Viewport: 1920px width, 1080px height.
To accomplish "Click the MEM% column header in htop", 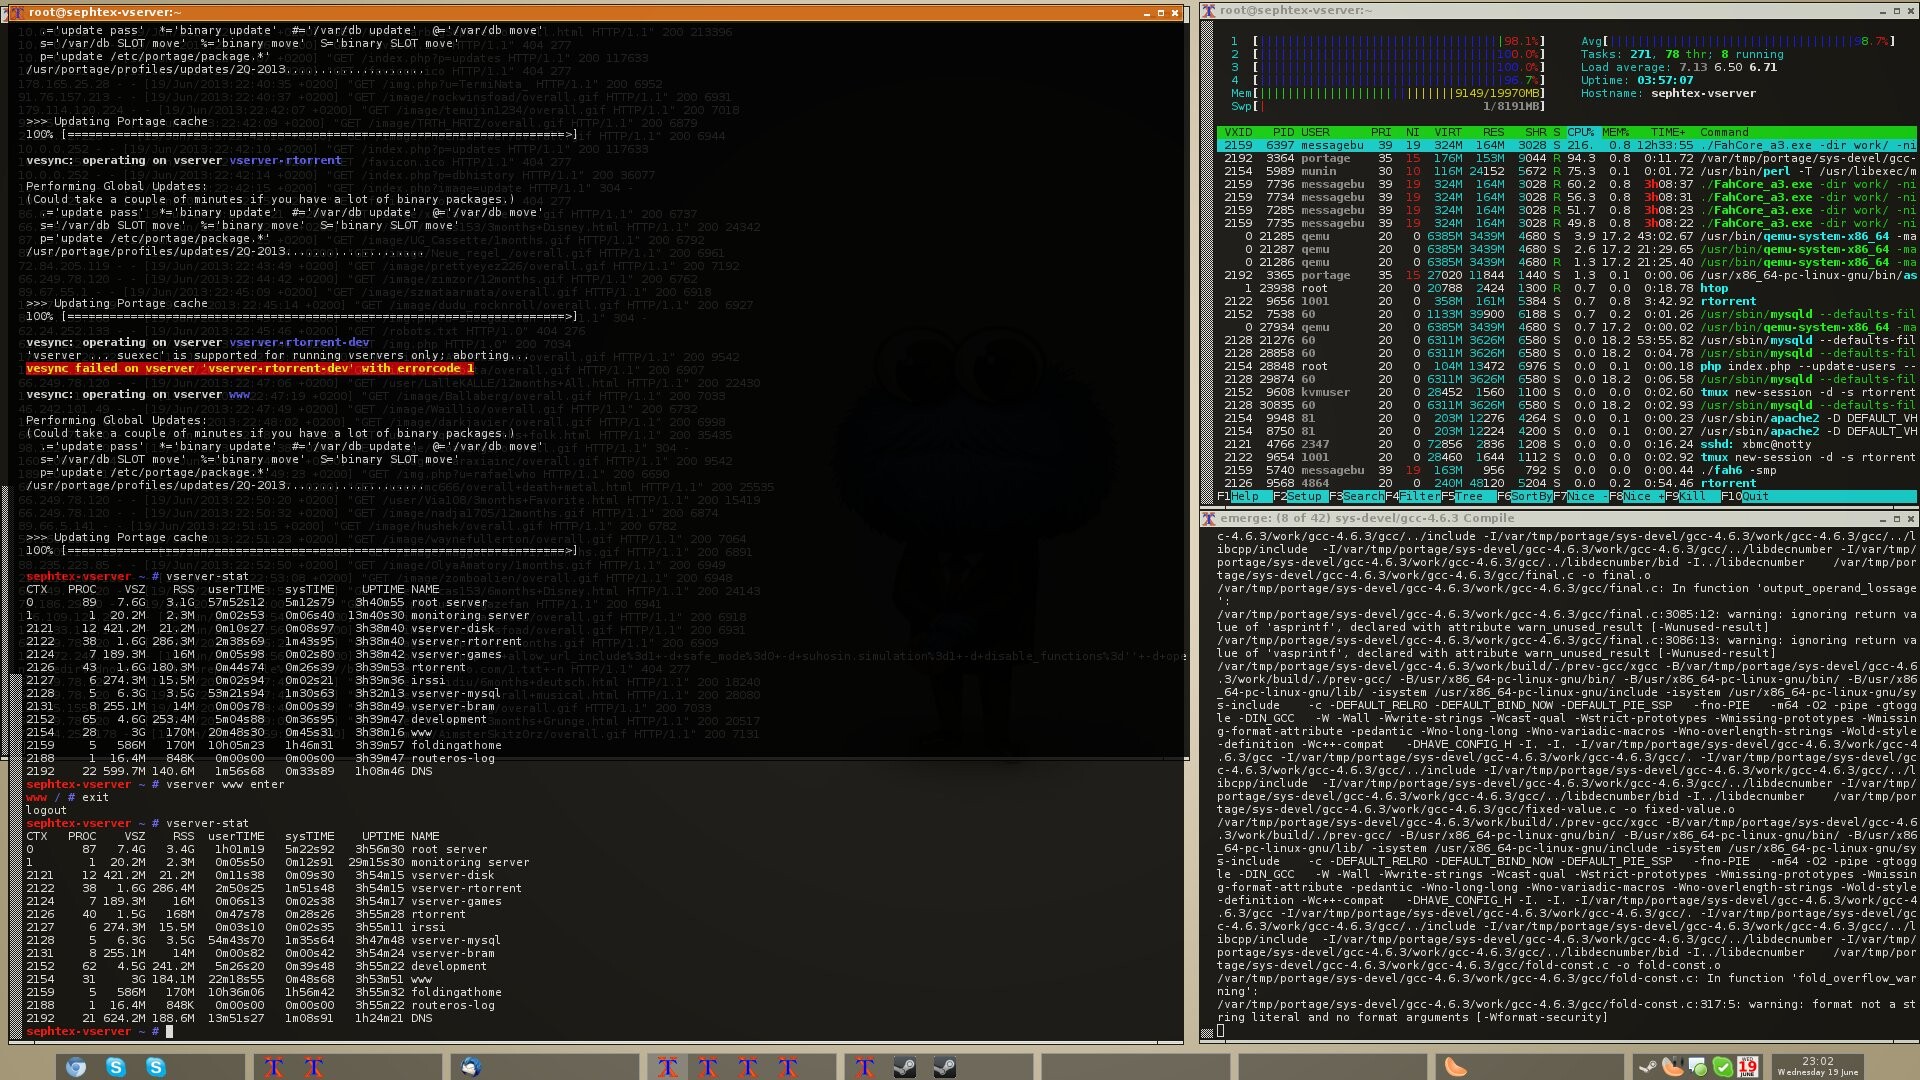I will (1615, 132).
